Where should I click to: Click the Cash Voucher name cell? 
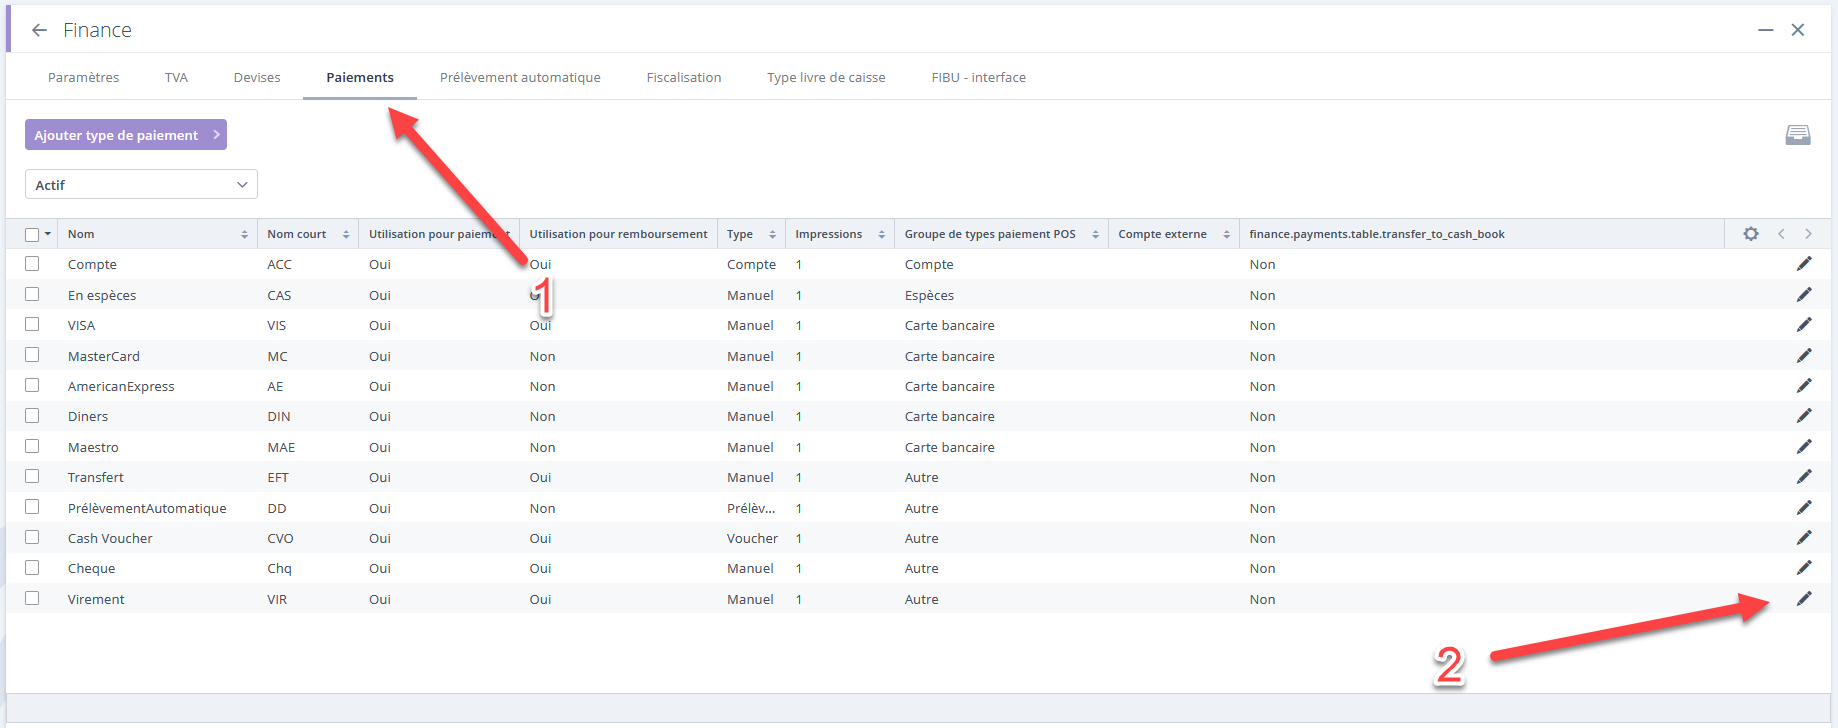click(x=110, y=538)
